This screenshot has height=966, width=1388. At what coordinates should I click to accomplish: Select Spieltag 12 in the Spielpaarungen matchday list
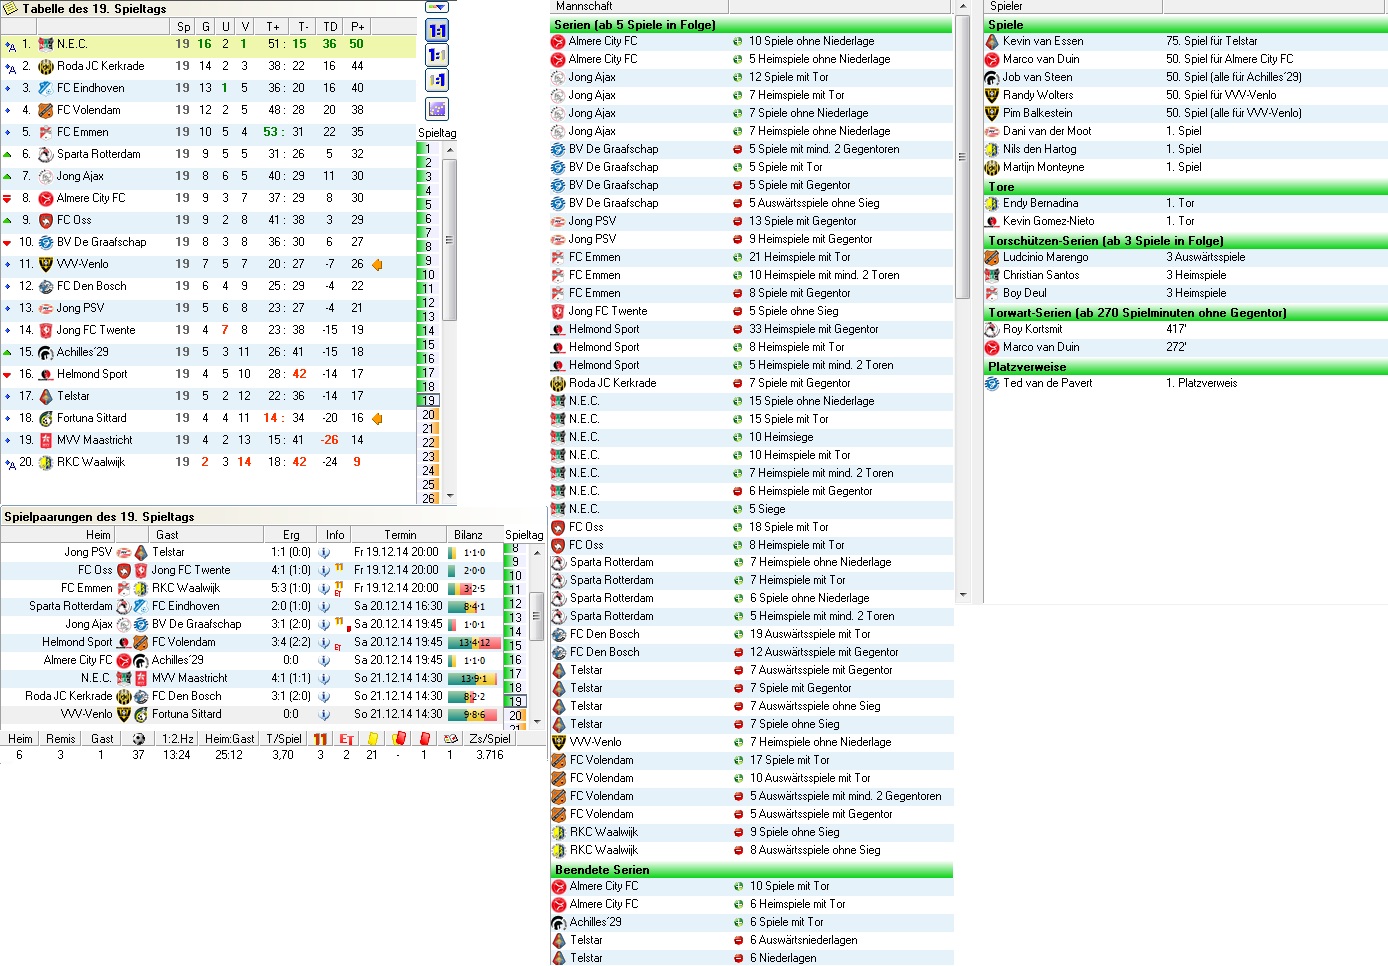coord(515,604)
